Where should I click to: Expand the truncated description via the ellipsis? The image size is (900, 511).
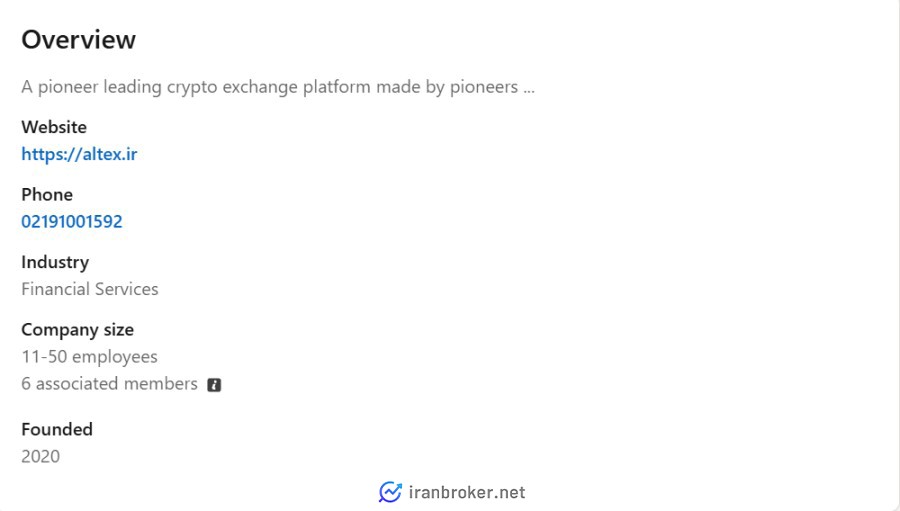529,87
